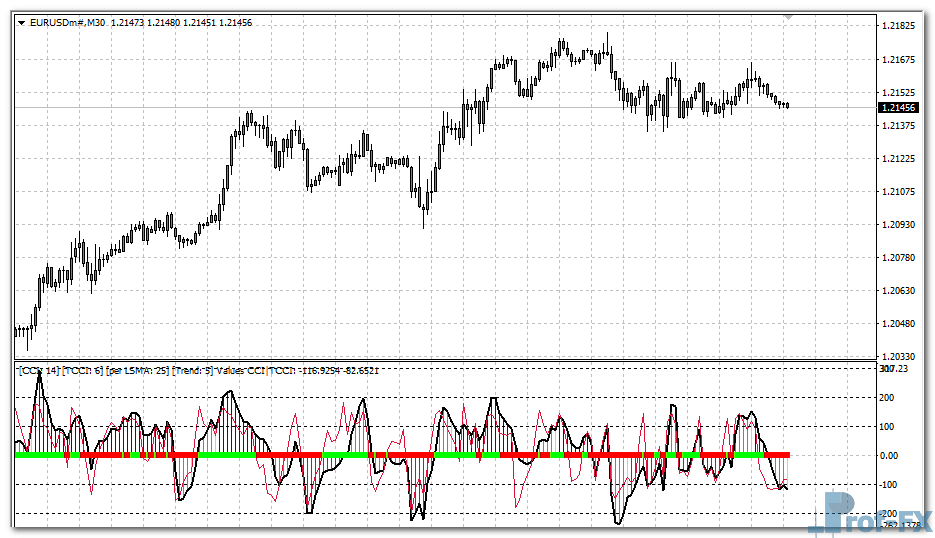
Task: Click the 1.21075 price scale label
Action: pos(899,191)
